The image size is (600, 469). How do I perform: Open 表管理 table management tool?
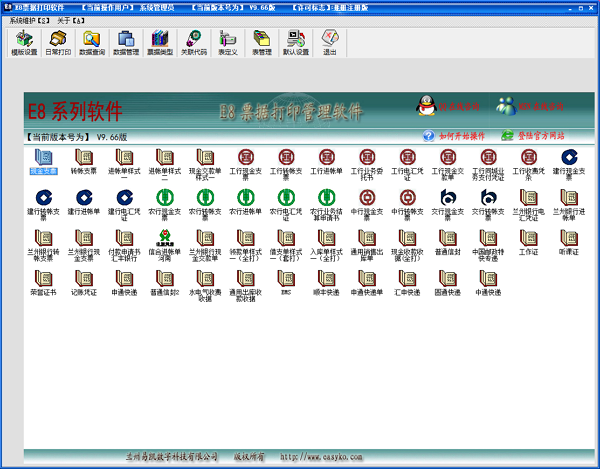tap(262, 43)
